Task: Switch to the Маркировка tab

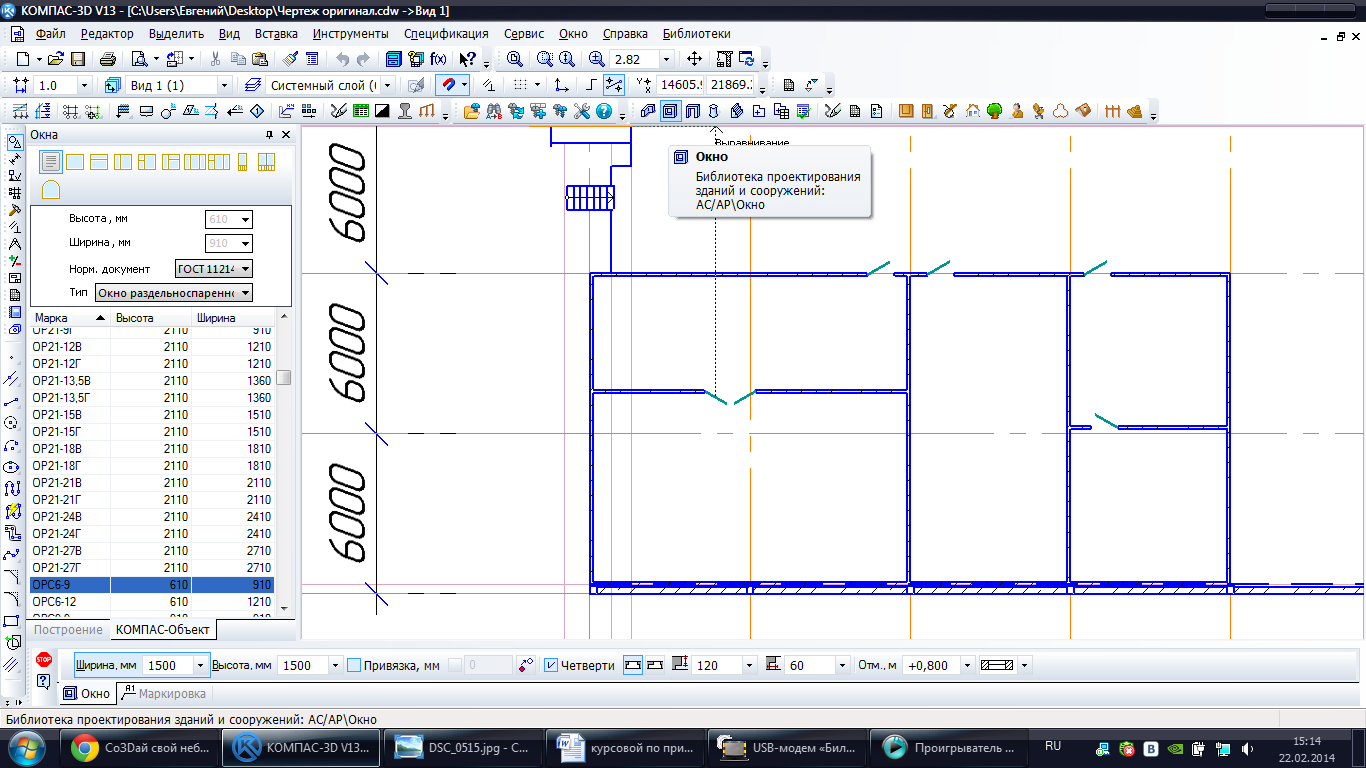Action: pos(163,693)
